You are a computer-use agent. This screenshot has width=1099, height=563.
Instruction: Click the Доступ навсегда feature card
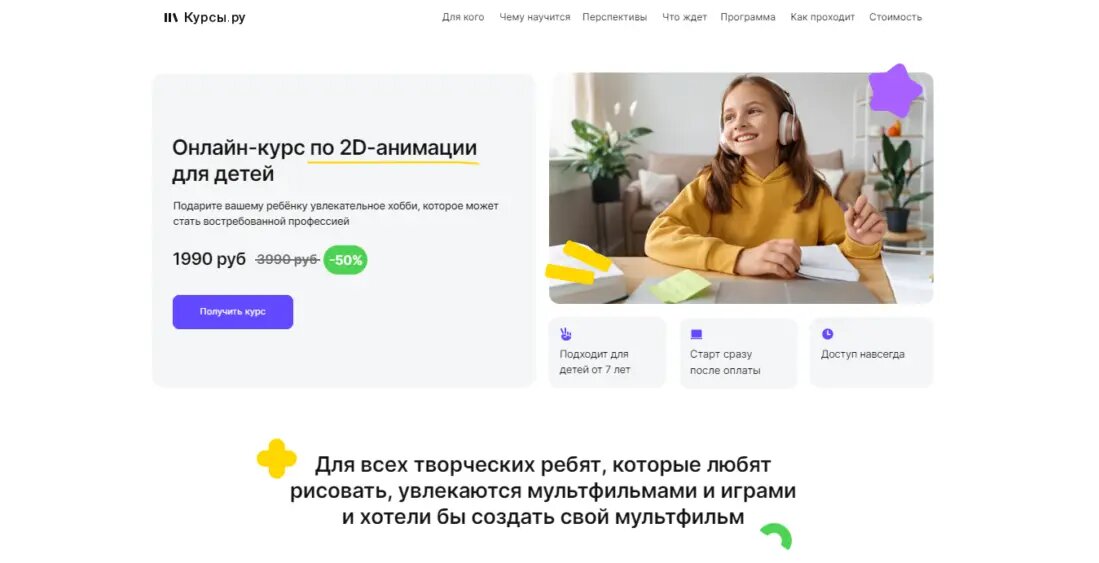(x=871, y=352)
